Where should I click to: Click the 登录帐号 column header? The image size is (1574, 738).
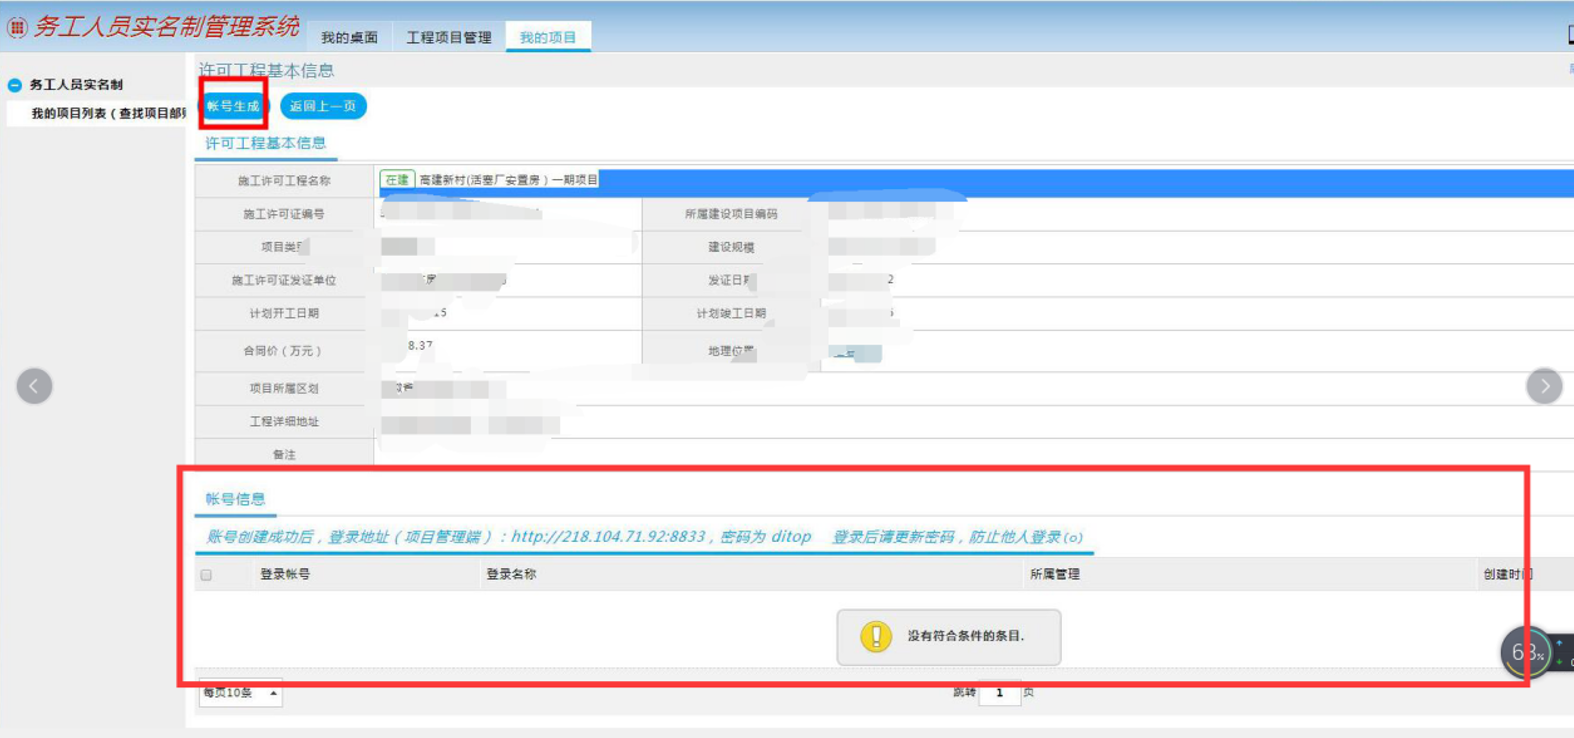[x=285, y=575]
